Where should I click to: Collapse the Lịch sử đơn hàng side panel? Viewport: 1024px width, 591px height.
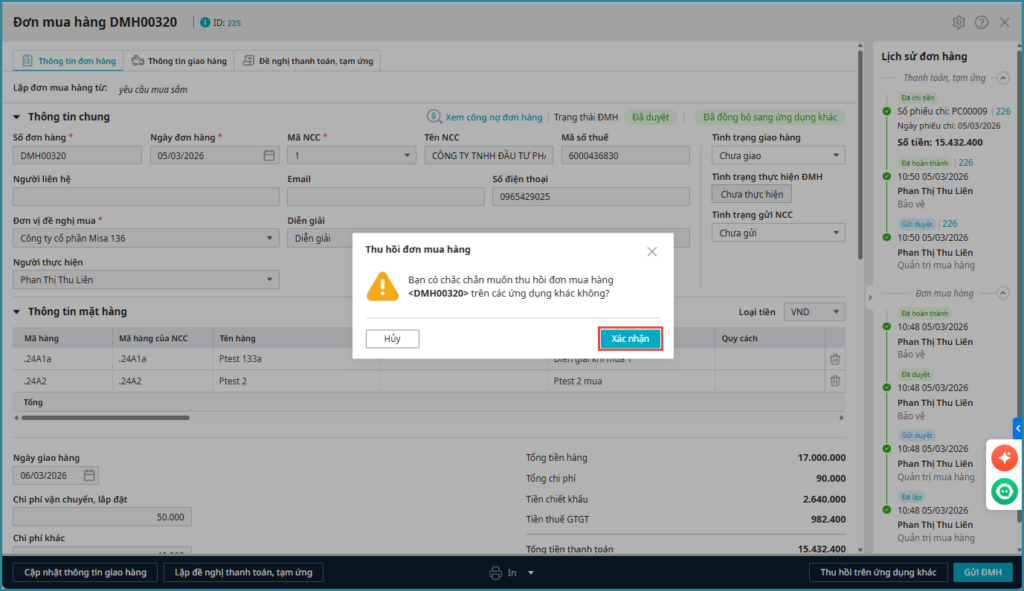point(870,298)
